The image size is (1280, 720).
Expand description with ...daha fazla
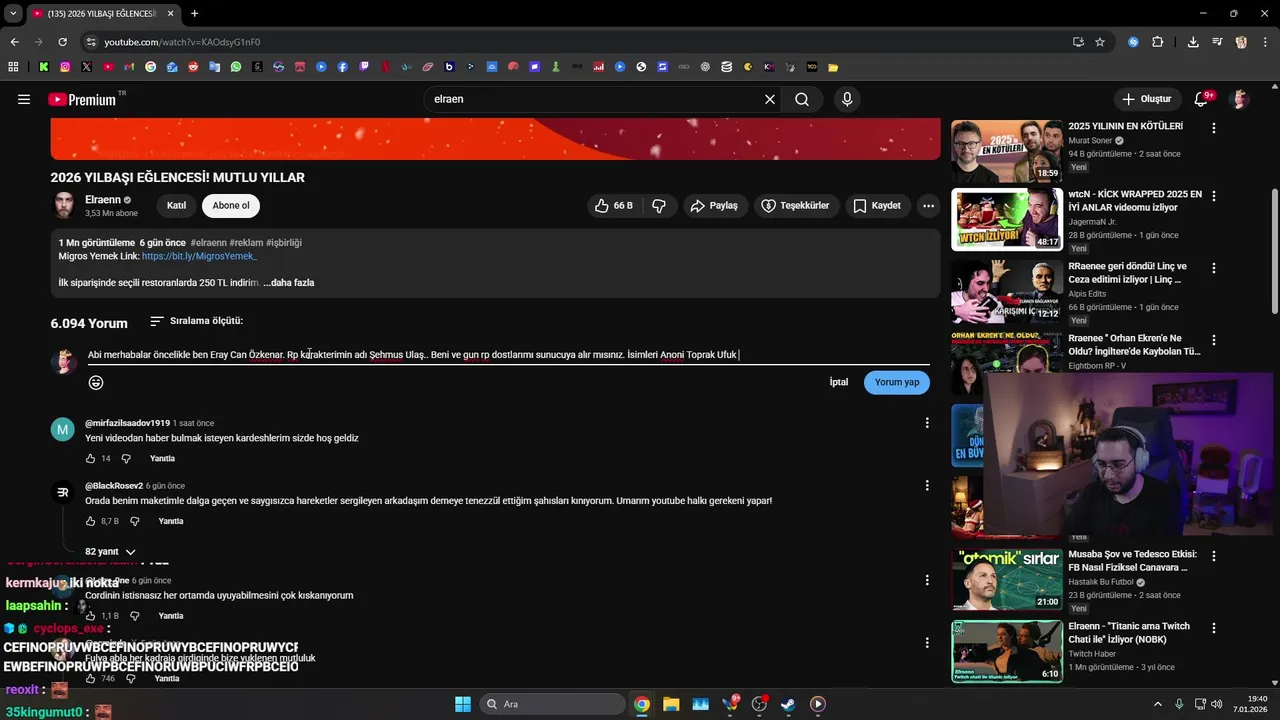[x=289, y=283]
